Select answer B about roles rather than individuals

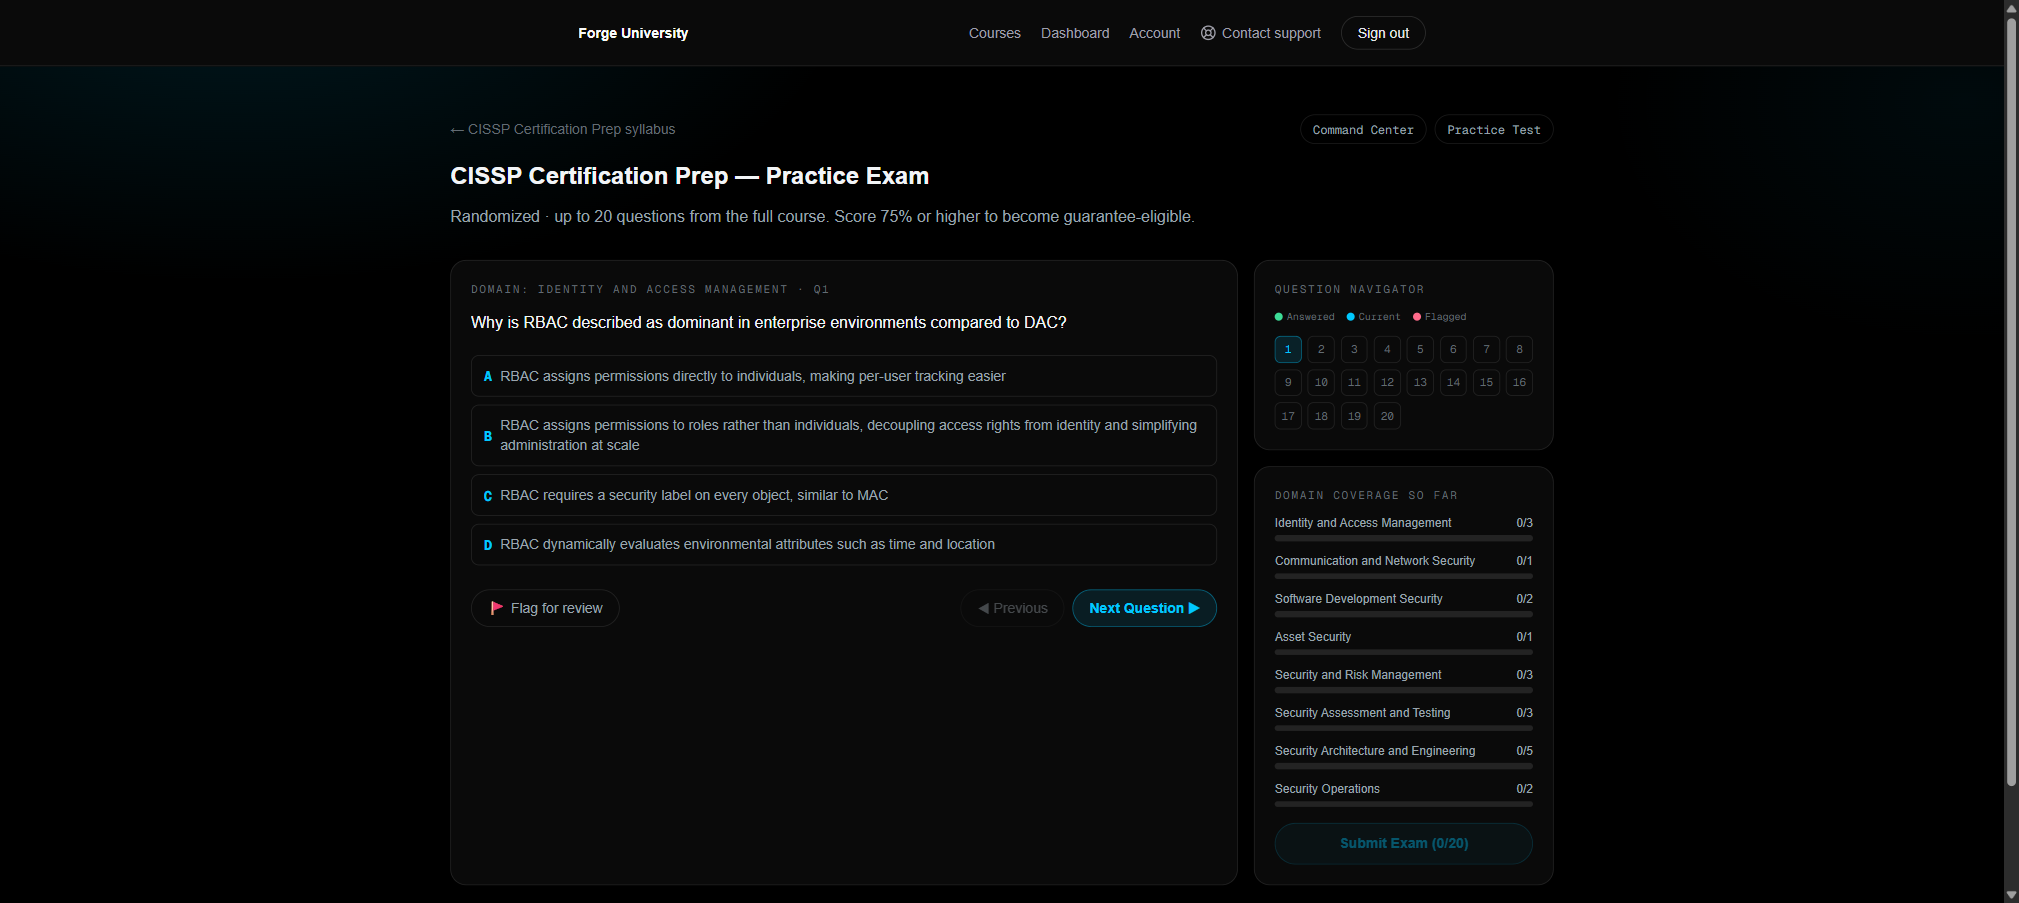(x=843, y=435)
